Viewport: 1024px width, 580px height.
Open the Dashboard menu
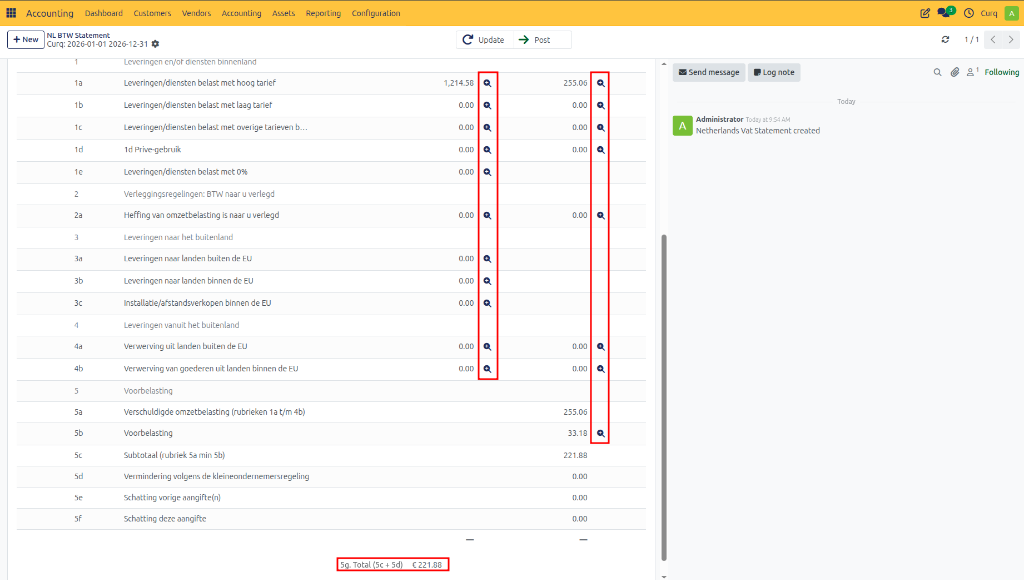pyautogui.click(x=104, y=13)
